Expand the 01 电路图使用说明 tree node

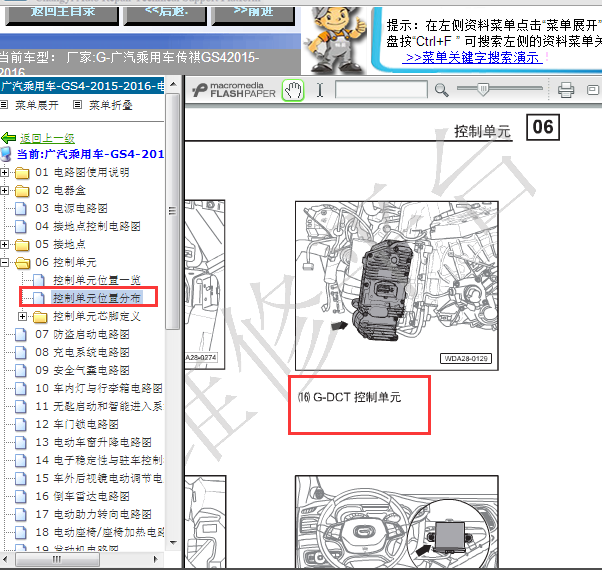pyautogui.click(x=4, y=173)
